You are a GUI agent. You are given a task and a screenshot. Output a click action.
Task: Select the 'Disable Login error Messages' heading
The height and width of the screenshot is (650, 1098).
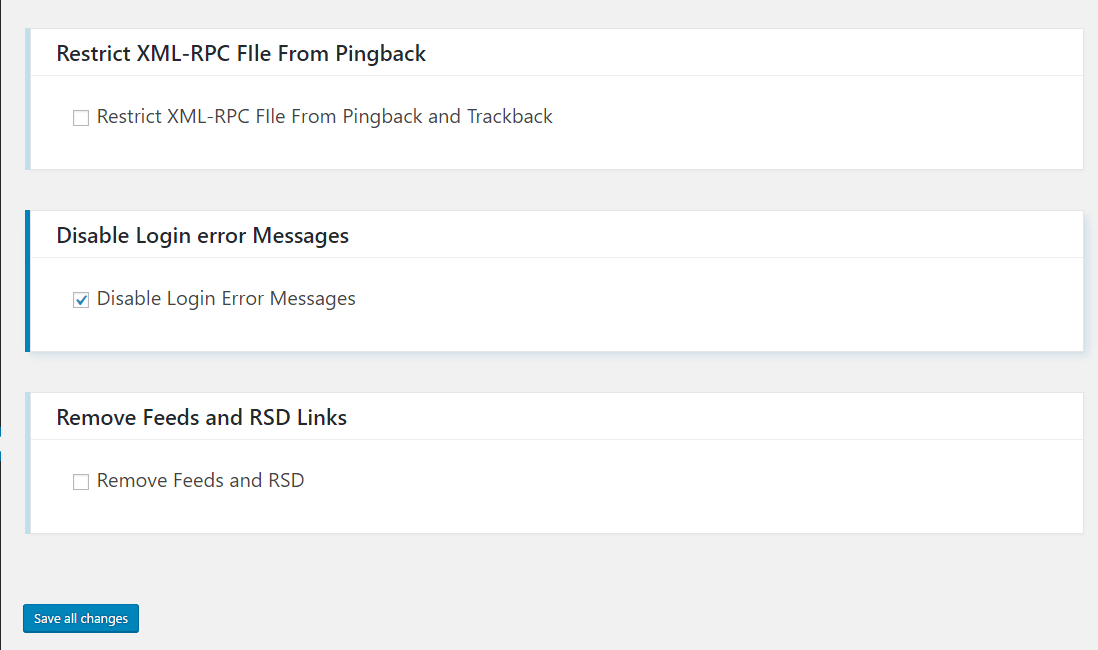point(202,235)
